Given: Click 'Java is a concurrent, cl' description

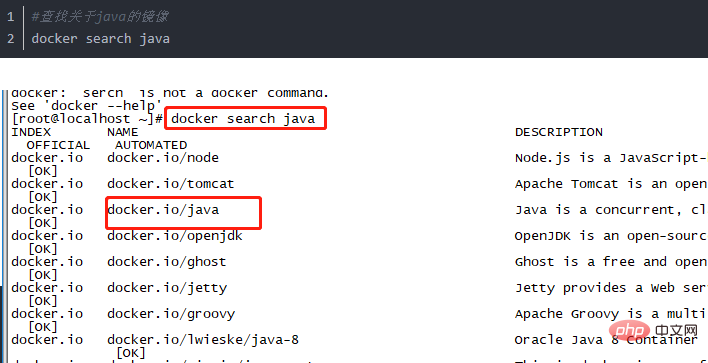Looking at the screenshot, I should click(x=611, y=210).
